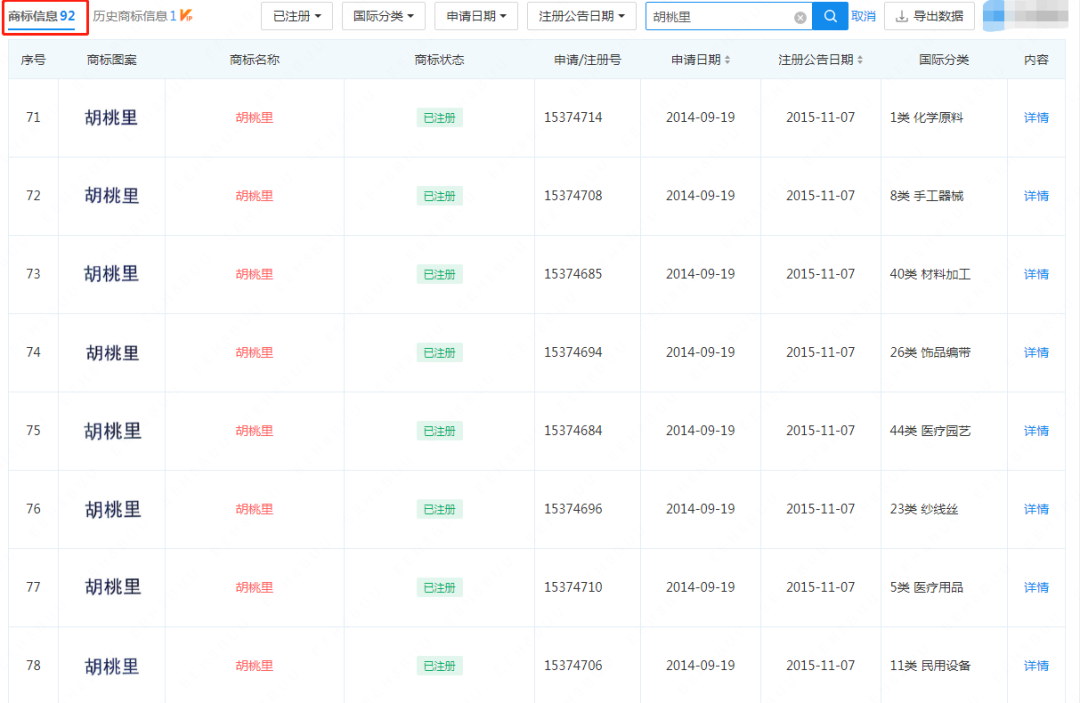Click the 1类 化学原料 class cell
This screenshot has width=1080, height=703.
(926, 118)
